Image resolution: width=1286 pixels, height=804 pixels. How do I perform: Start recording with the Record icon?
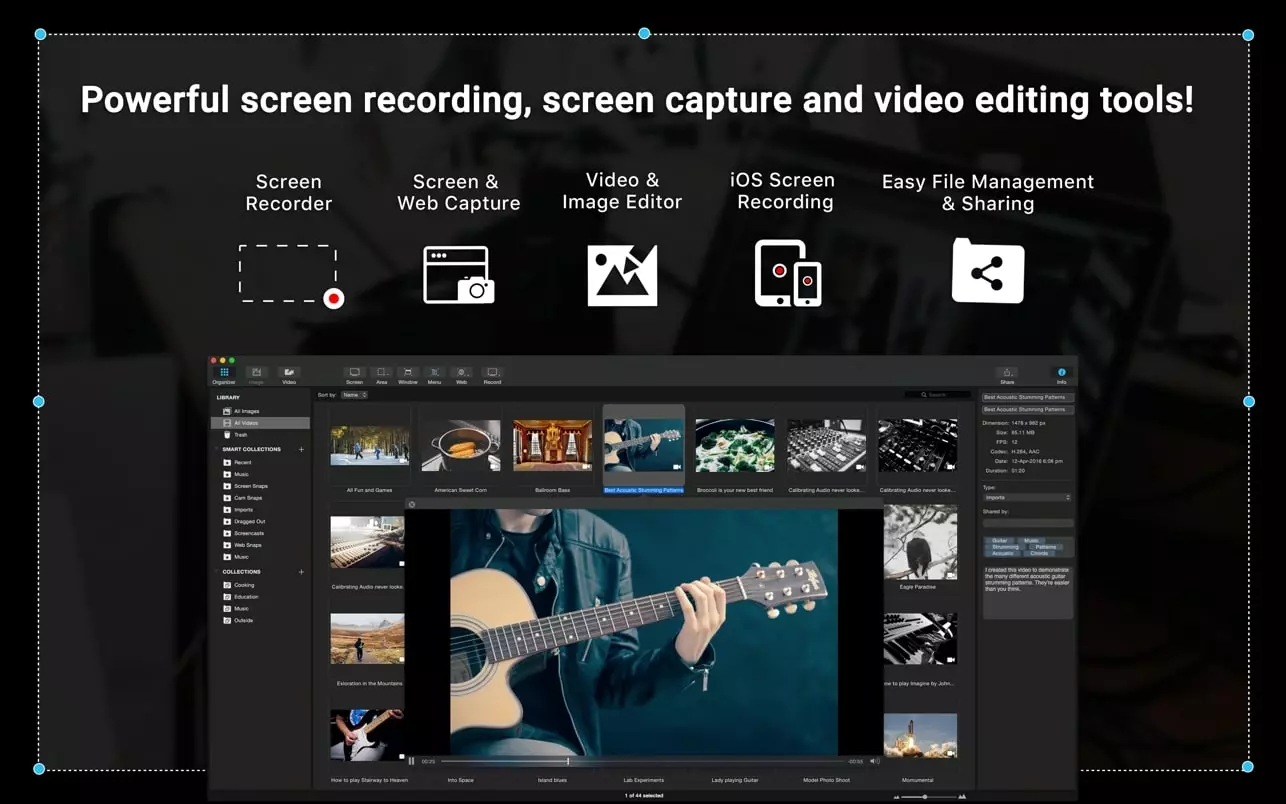point(492,374)
